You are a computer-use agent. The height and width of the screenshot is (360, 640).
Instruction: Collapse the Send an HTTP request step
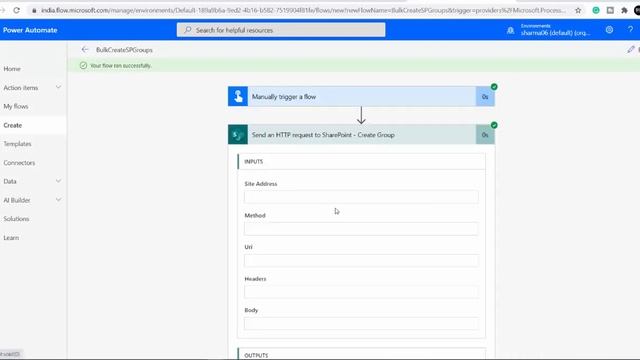coord(361,135)
